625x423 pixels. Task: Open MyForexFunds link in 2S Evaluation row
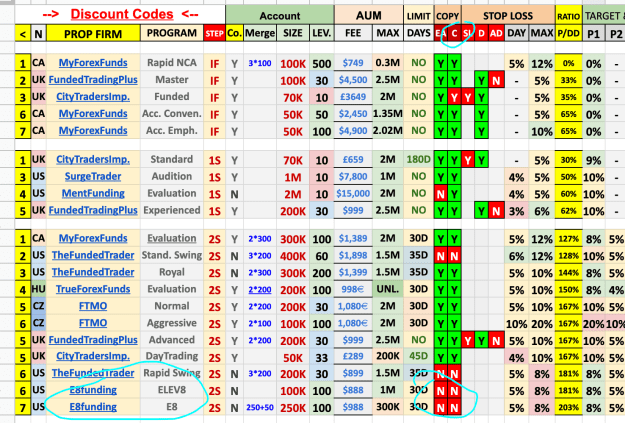(93, 238)
